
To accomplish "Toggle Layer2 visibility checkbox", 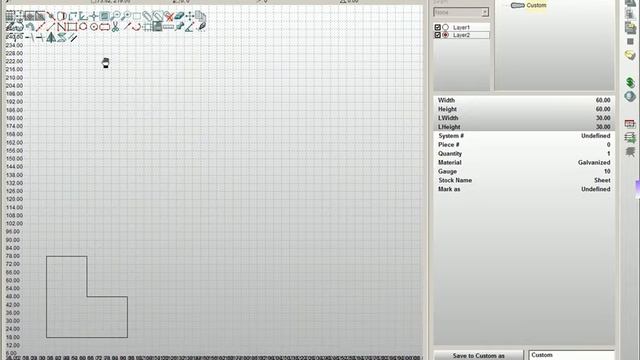I will pyautogui.click(x=438, y=35).
